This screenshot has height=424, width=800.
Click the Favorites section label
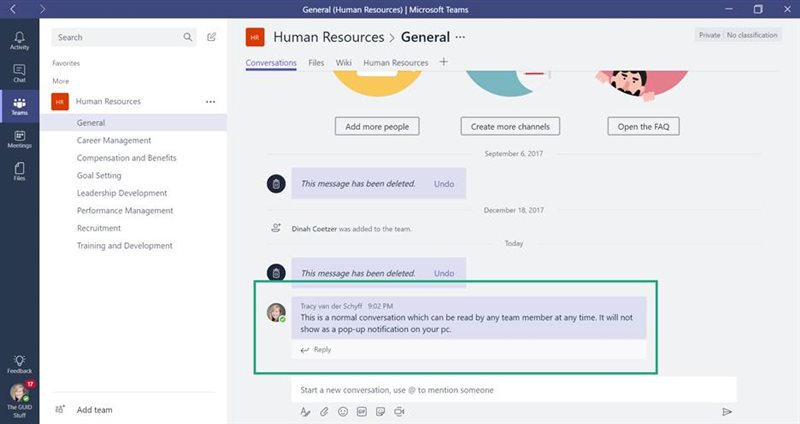[x=66, y=63]
